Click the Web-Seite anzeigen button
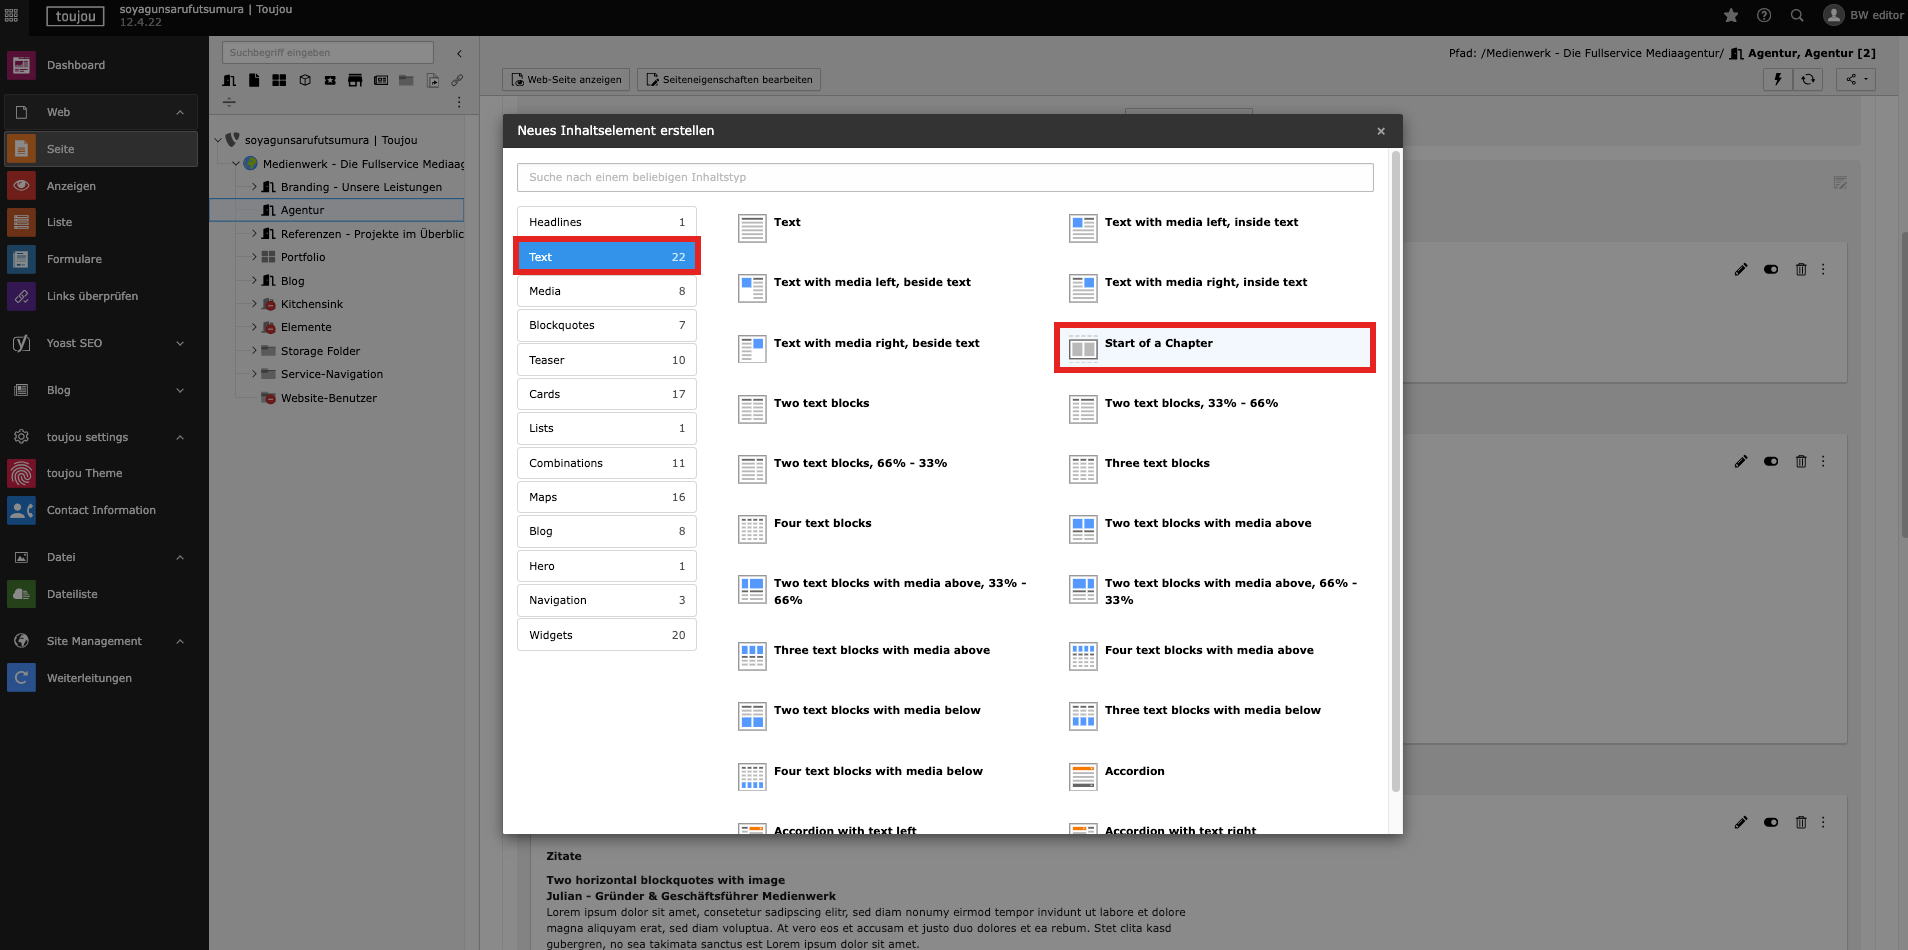1908x950 pixels. click(566, 80)
